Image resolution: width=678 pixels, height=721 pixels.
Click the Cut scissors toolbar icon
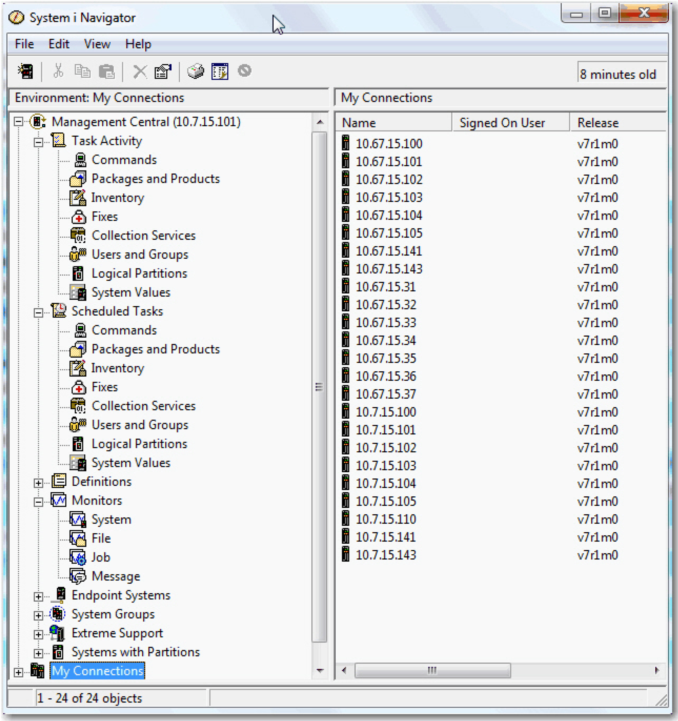coord(59,72)
